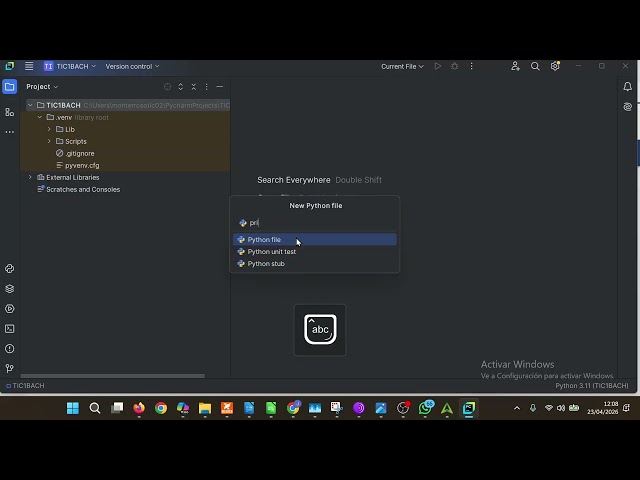640x480 pixels.
Task: Open run toolbar more actions menu
Action: pyautogui.click(x=471, y=66)
